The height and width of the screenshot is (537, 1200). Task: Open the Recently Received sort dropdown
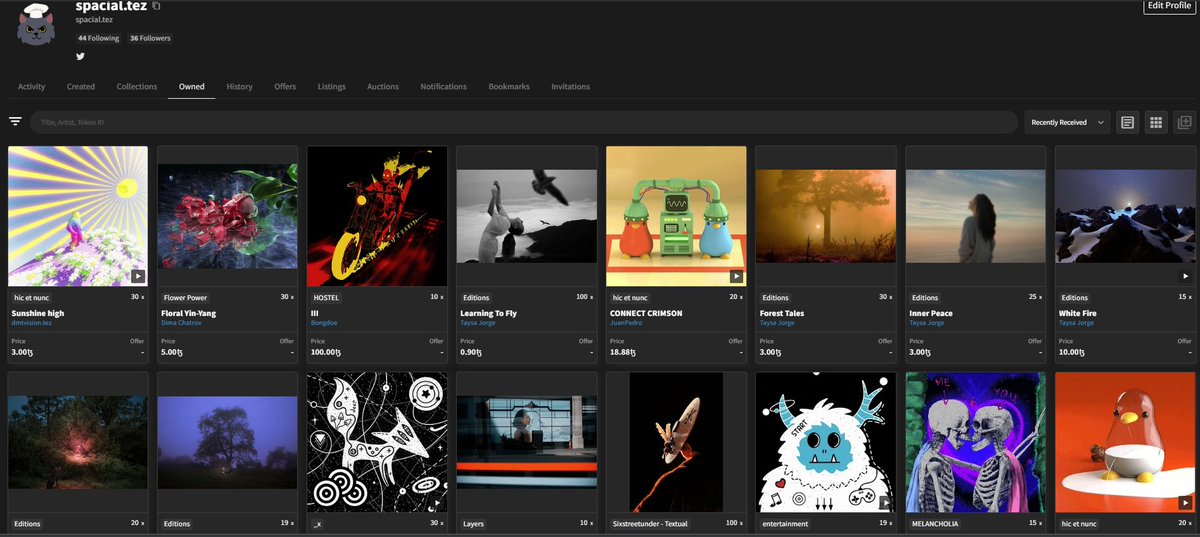pos(1068,122)
